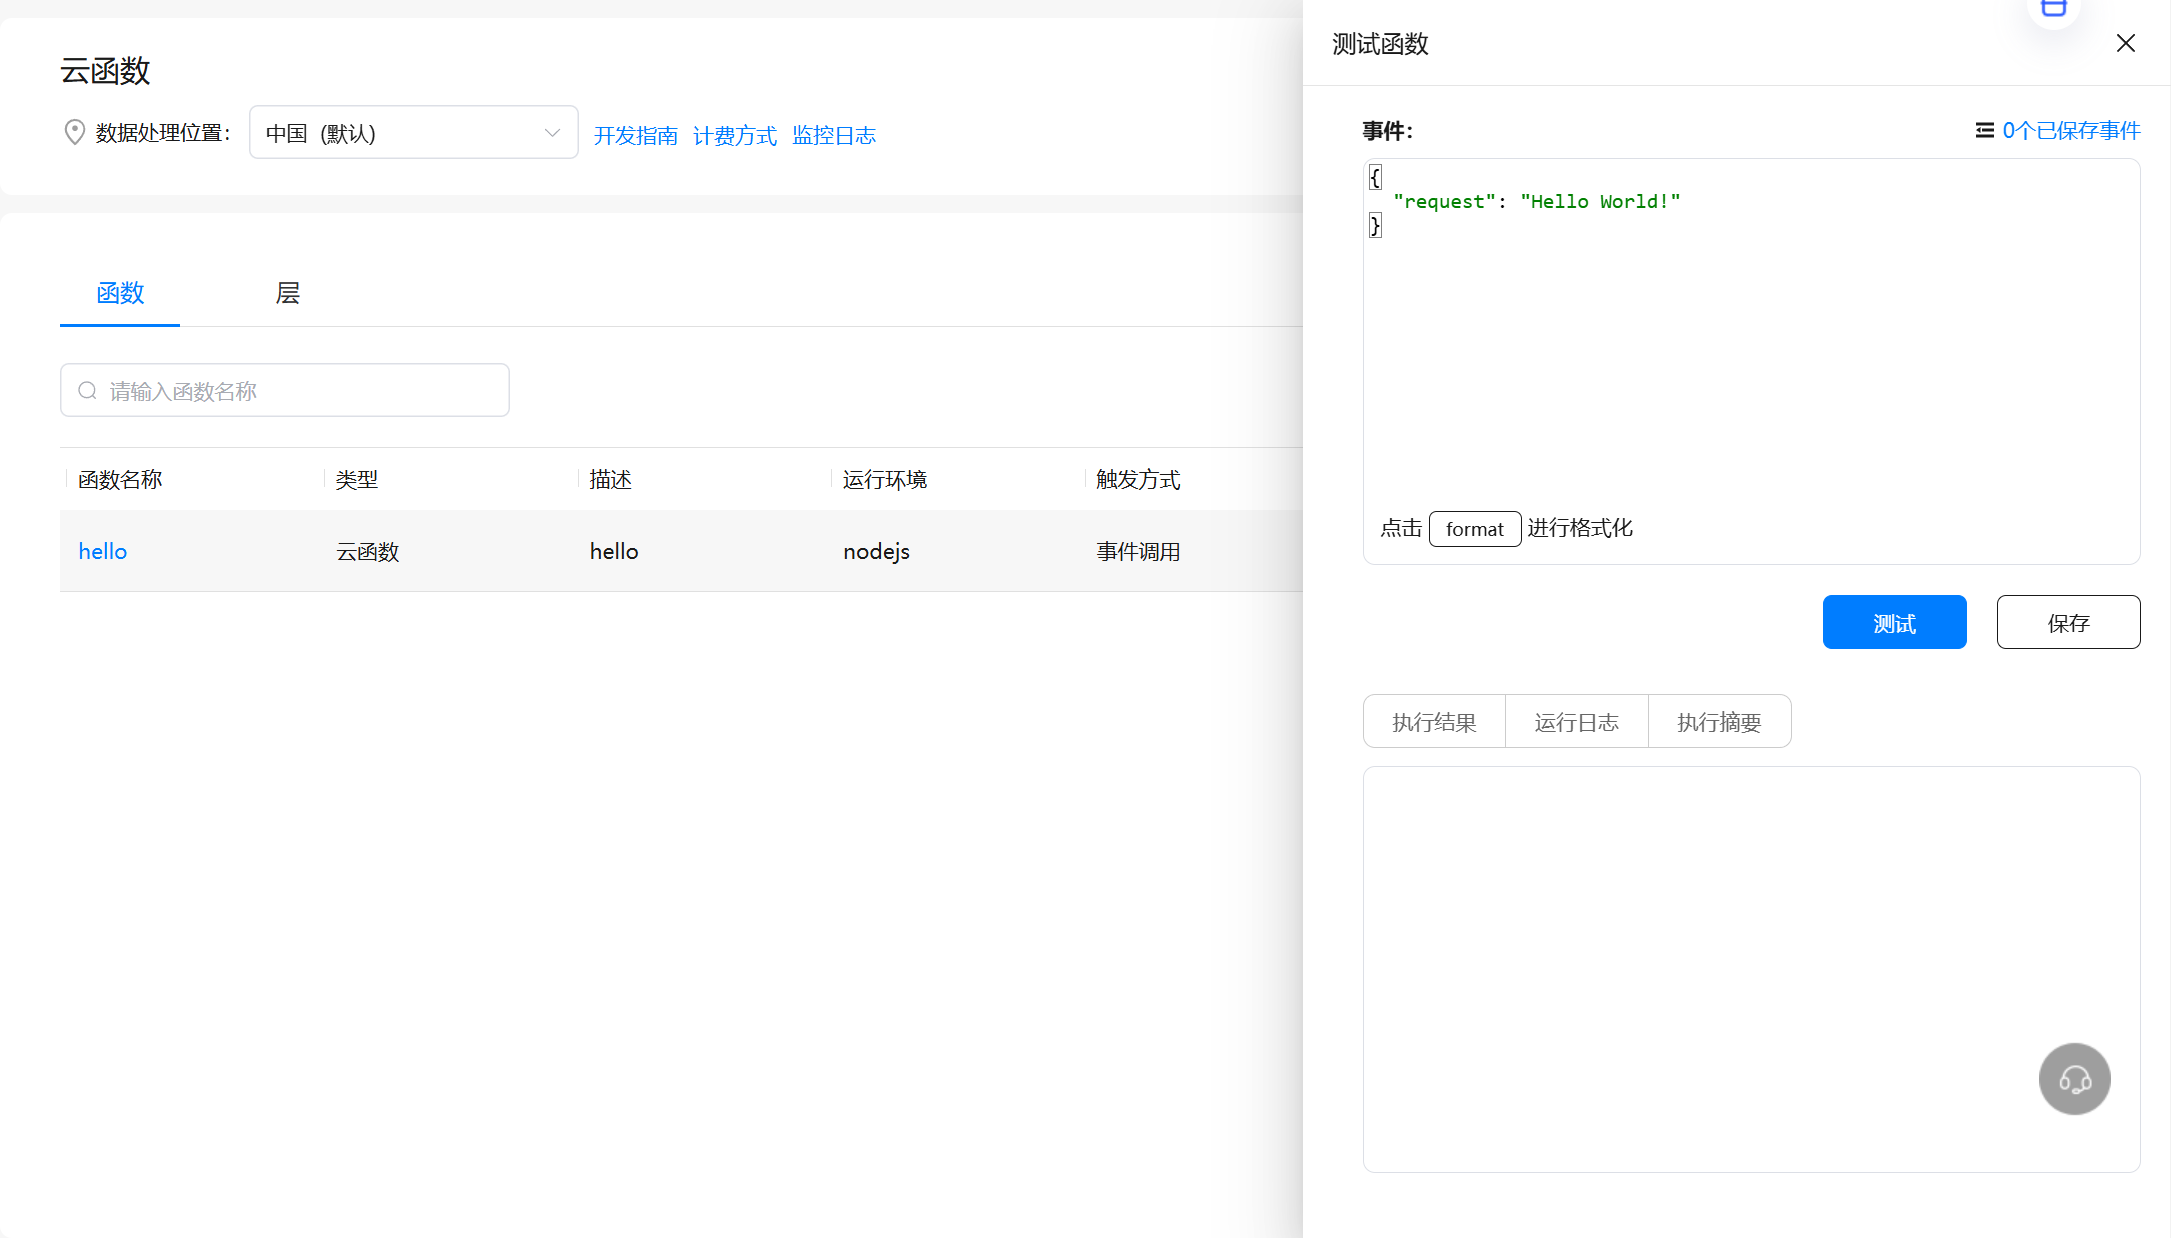Screen dimensions: 2171x1238
Task: Select the 运行日志 tab
Action: coord(1577,721)
